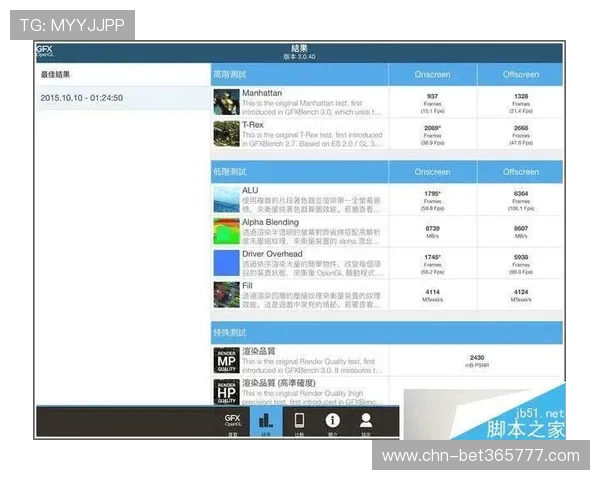The image size is (600, 480).
Task: Tap the Render MP Quality icon
Action: pyautogui.click(x=226, y=360)
